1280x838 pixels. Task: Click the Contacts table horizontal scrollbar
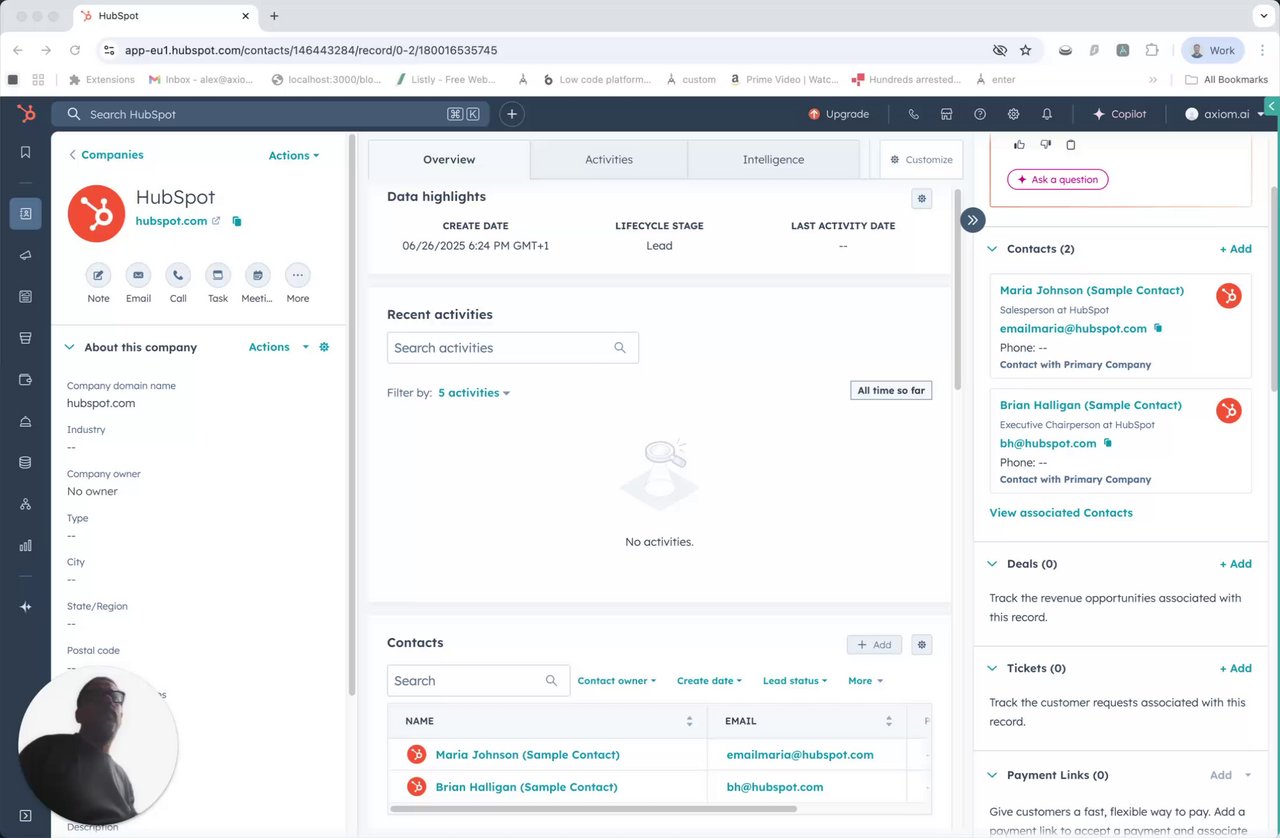point(593,809)
